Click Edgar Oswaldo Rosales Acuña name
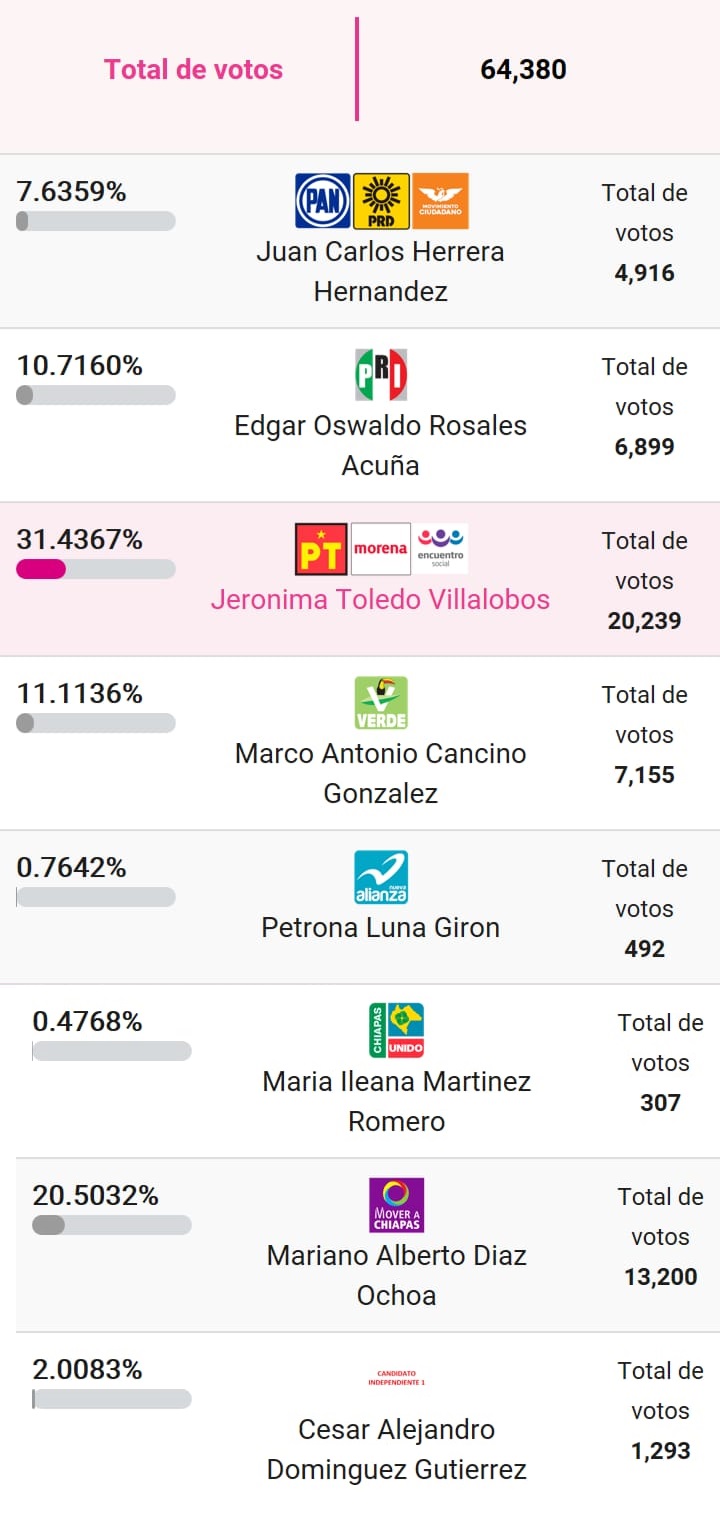This screenshot has width=720, height=1520. [x=380, y=445]
